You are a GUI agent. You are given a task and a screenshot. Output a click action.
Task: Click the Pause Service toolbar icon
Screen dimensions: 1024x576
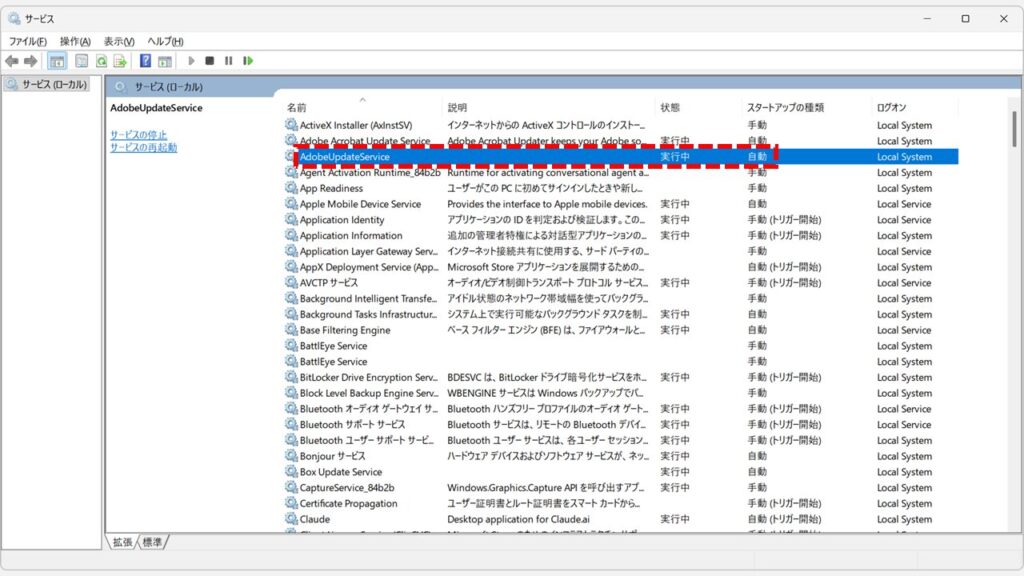click(229, 61)
